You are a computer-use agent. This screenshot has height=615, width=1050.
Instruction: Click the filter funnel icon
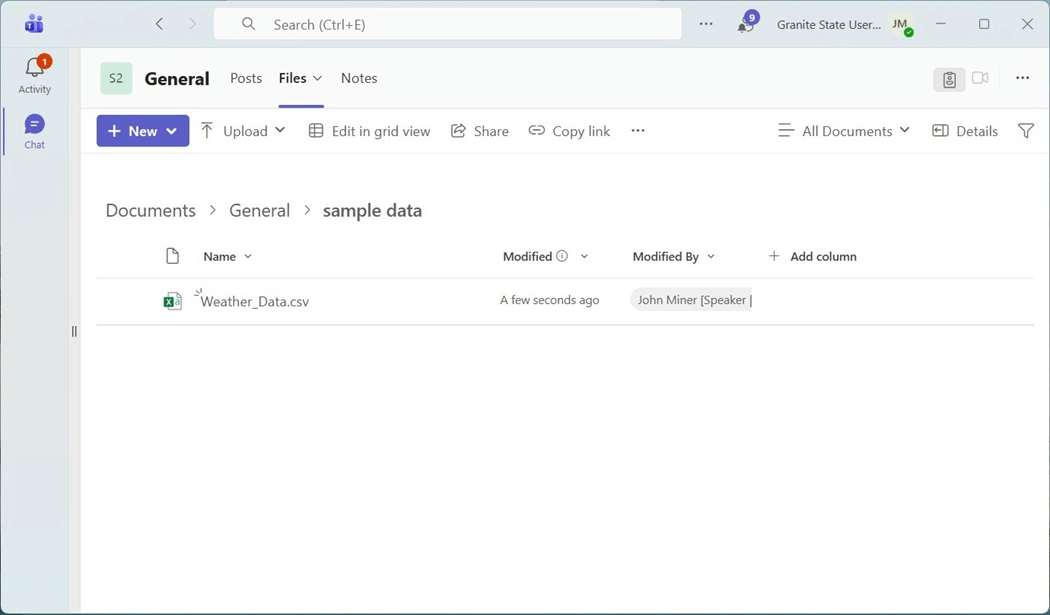pos(1025,131)
